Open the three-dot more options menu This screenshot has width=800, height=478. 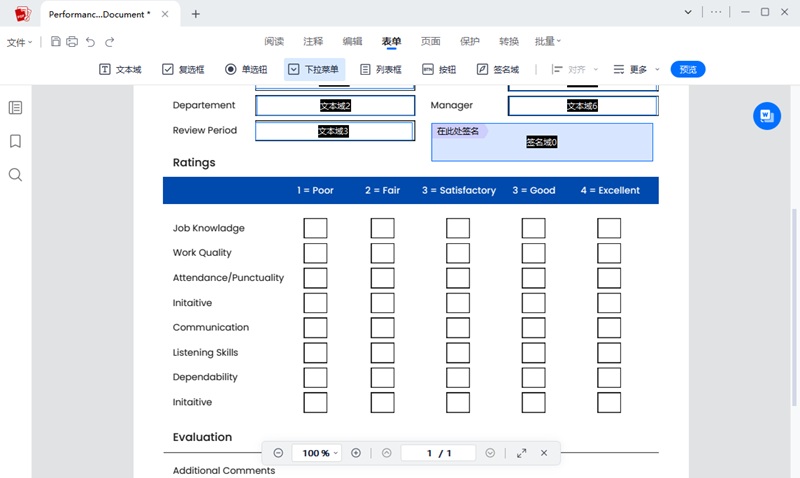click(716, 12)
